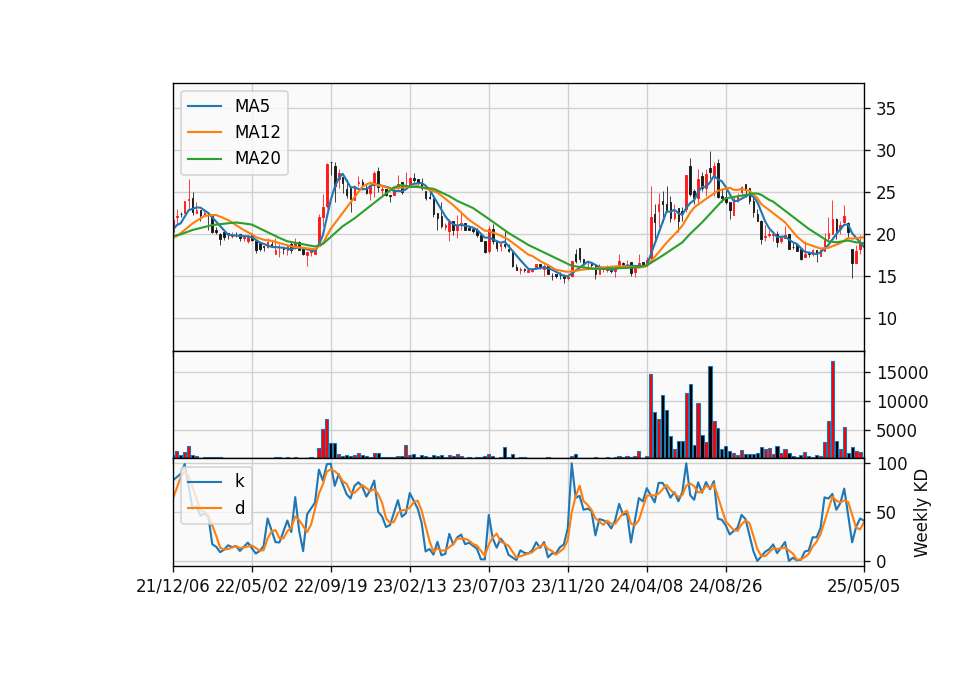Click the x-axis date 23/07/03
This screenshot has height=690, width=960.
point(489,586)
